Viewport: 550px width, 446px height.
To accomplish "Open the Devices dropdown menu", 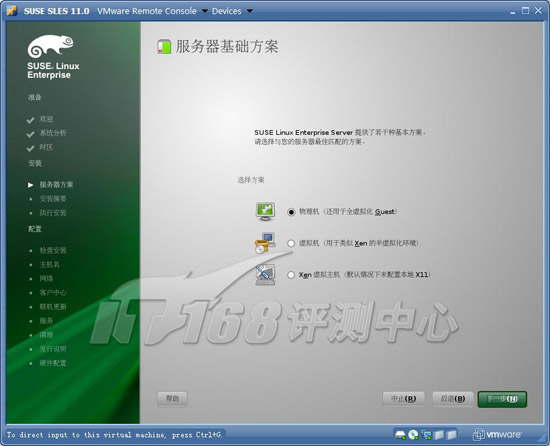I will coord(232,11).
